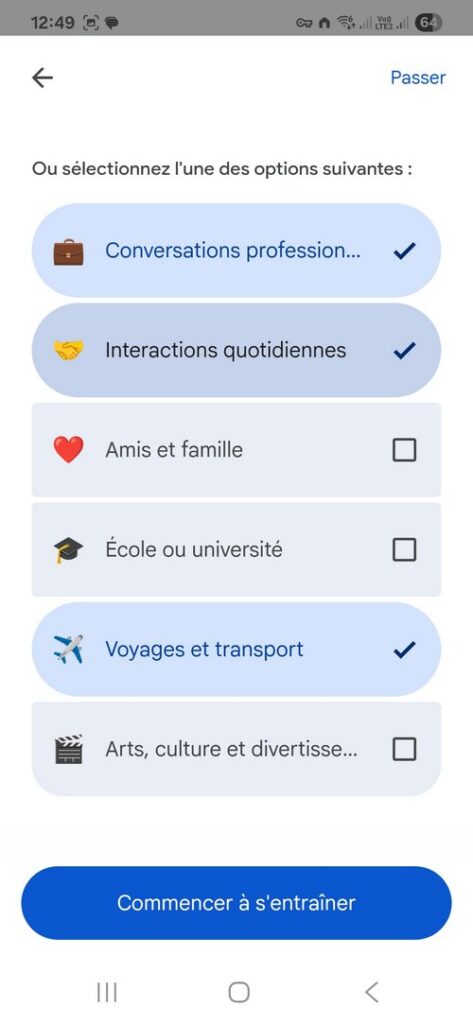Click the handshake icon for daily interactions

pyautogui.click(x=68, y=351)
